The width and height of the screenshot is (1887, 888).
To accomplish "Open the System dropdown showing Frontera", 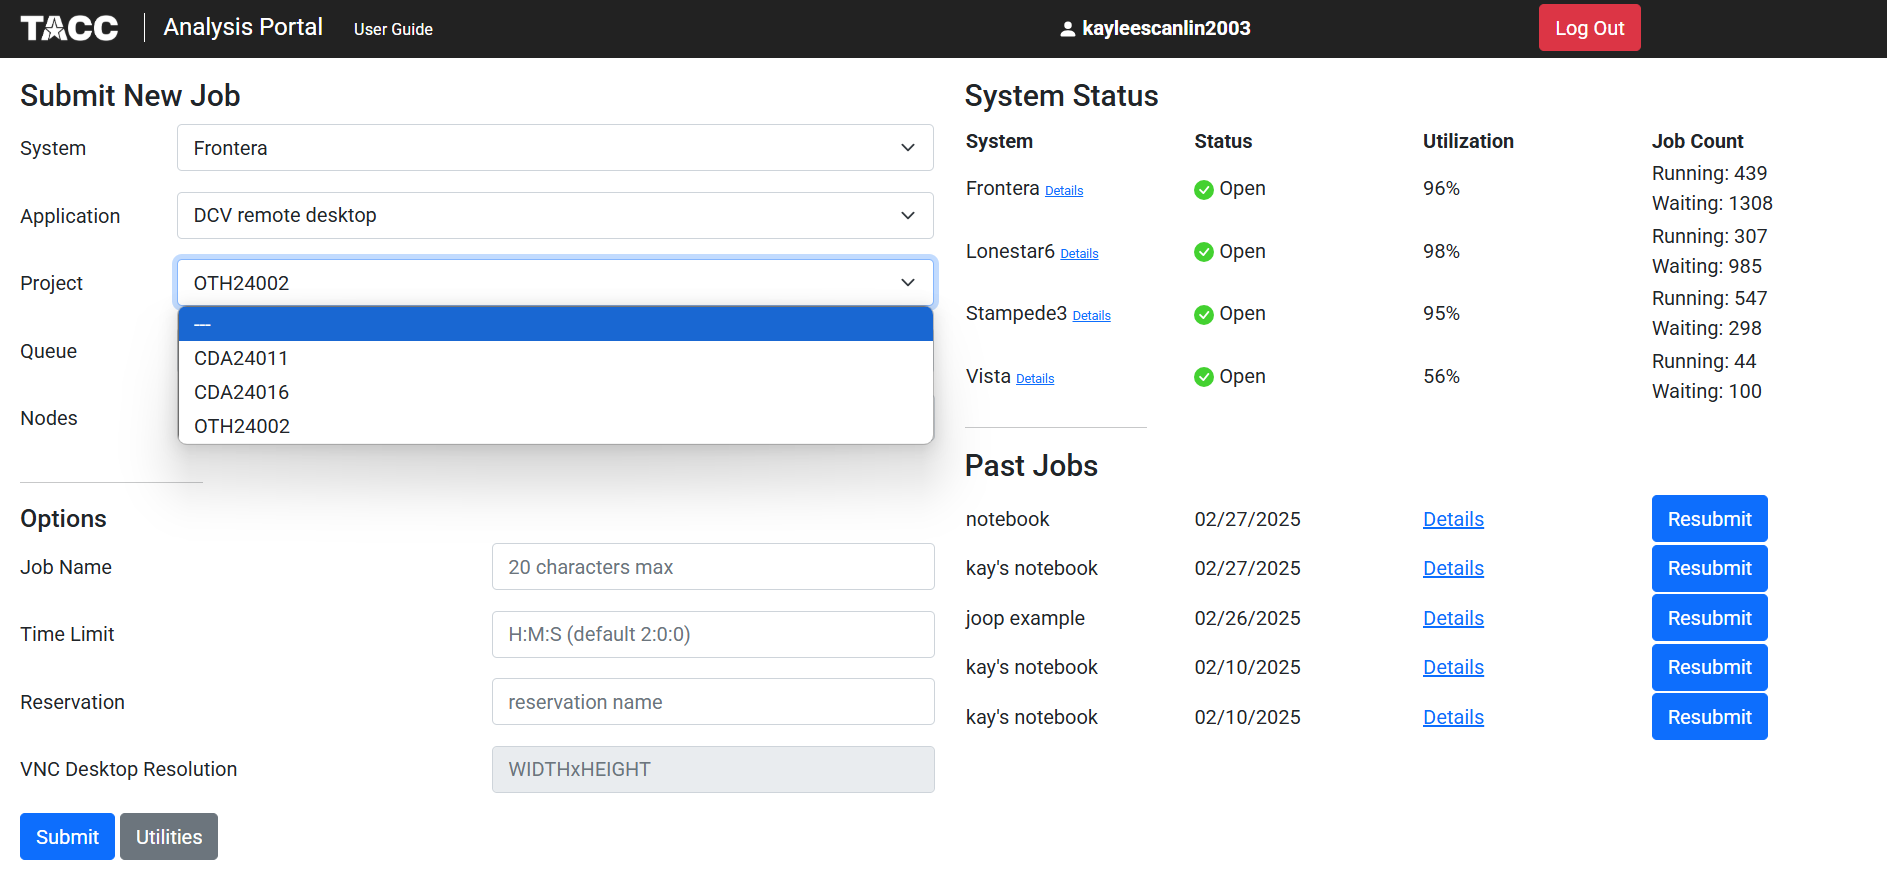I will (555, 148).
